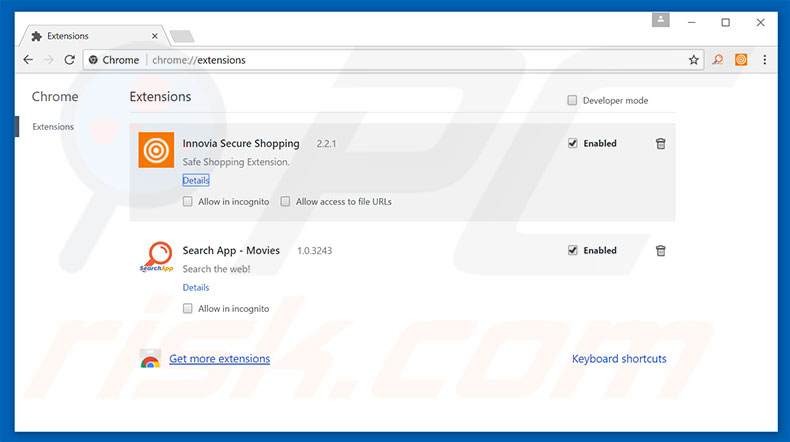Open the Innovia Secure Shopping toolbar icon

point(741,60)
